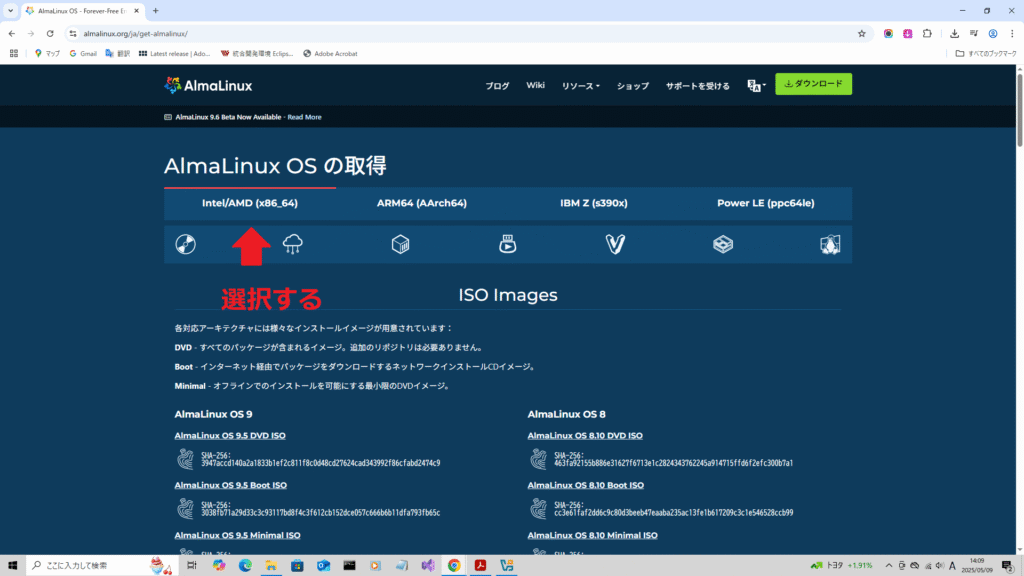Screen dimensions: 1024x576
Task: Show hidden system tray icons
Action: [888, 566]
